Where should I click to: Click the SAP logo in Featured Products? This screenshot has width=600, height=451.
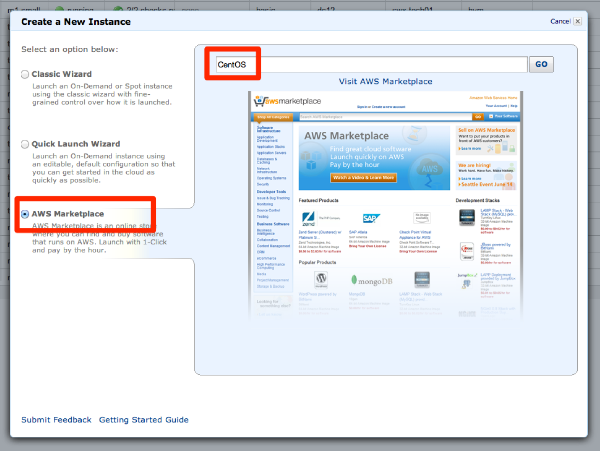point(371,218)
